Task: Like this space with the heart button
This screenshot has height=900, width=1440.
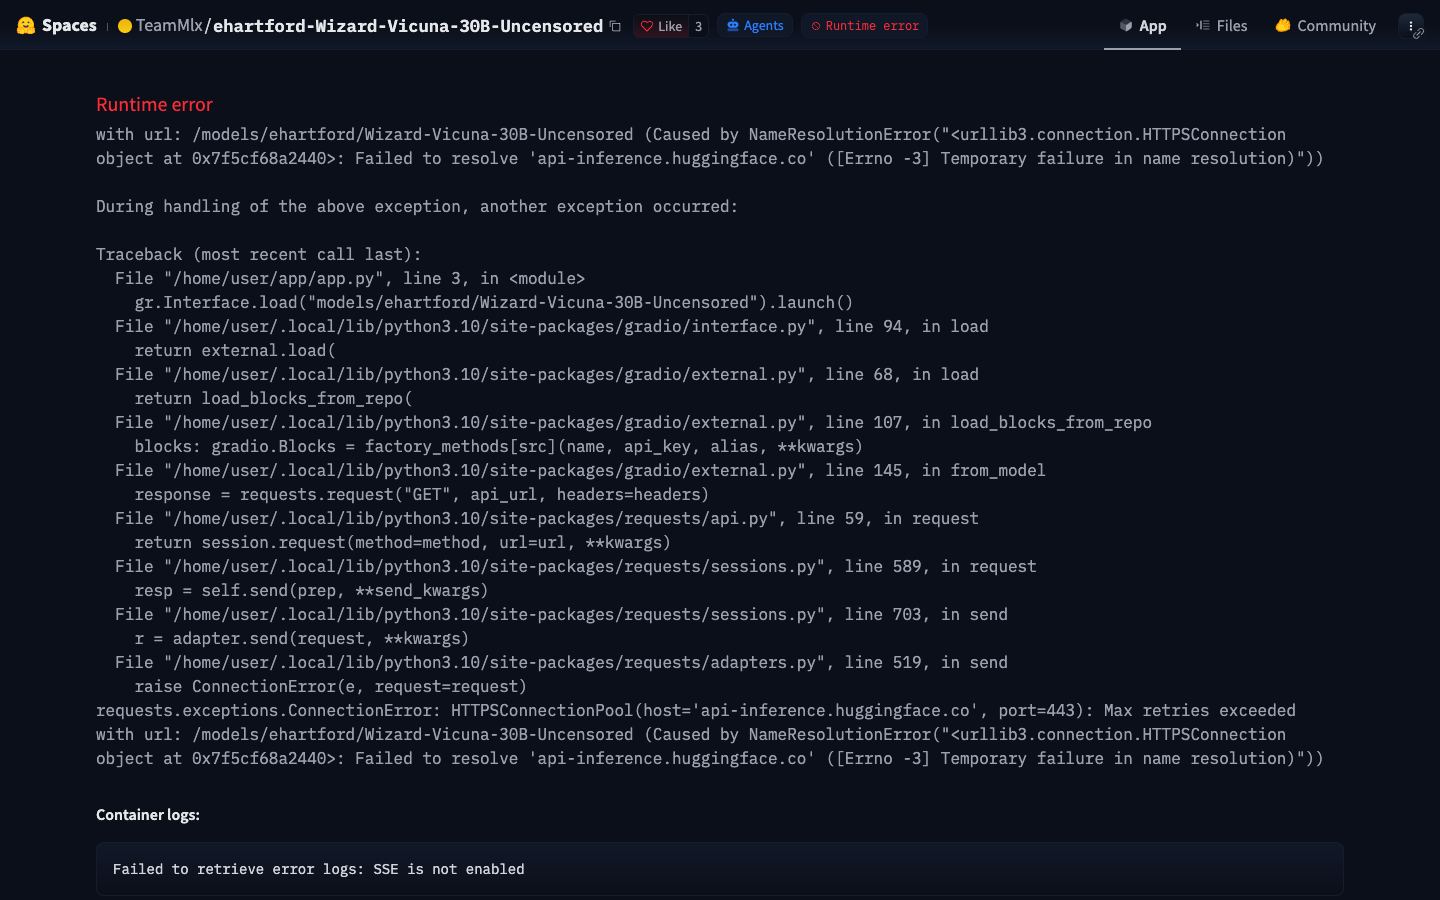Action: click(661, 26)
